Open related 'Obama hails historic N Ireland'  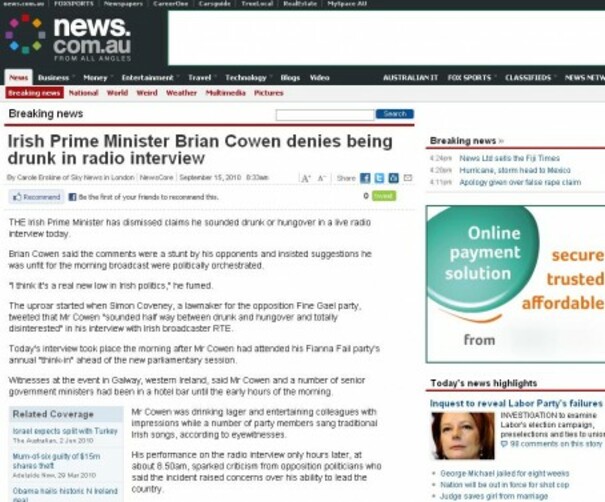click(65, 494)
